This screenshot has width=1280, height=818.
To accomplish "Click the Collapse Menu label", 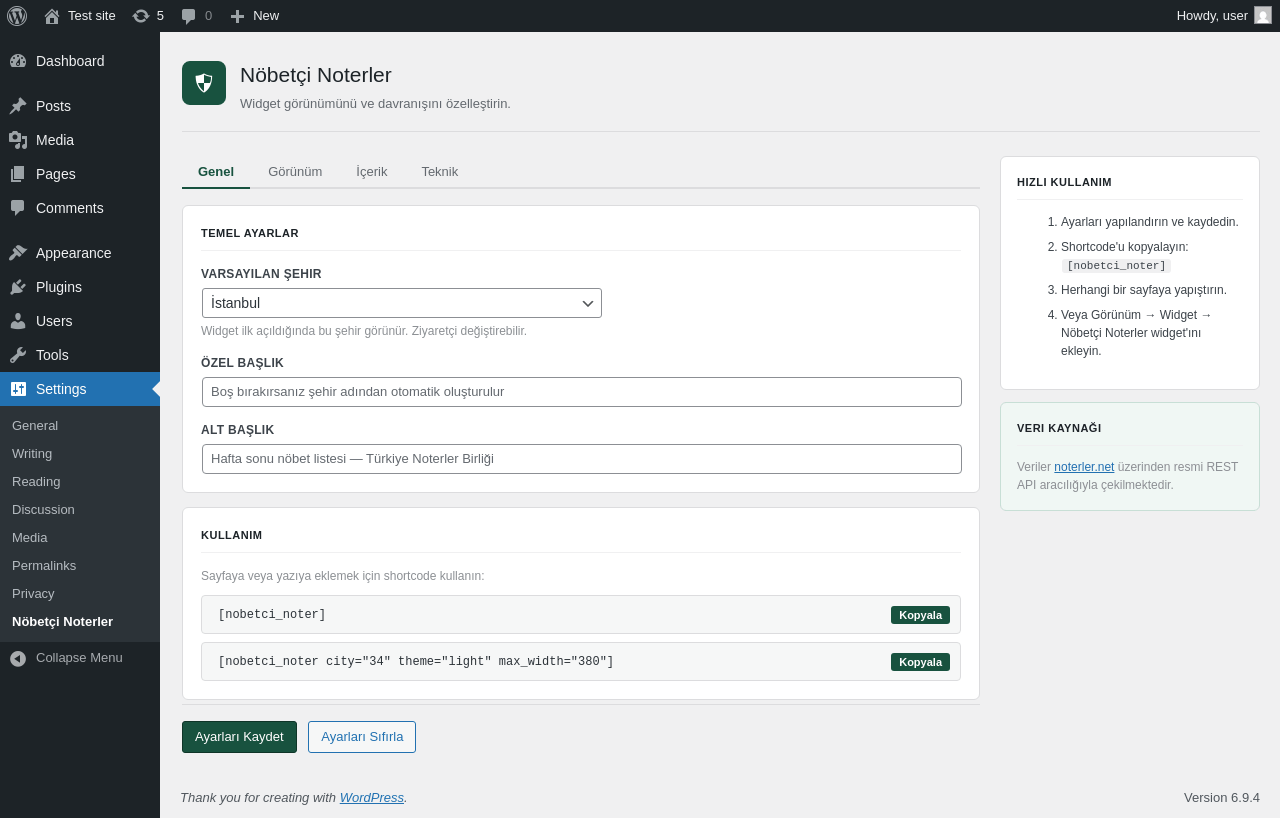I will tap(79, 658).
